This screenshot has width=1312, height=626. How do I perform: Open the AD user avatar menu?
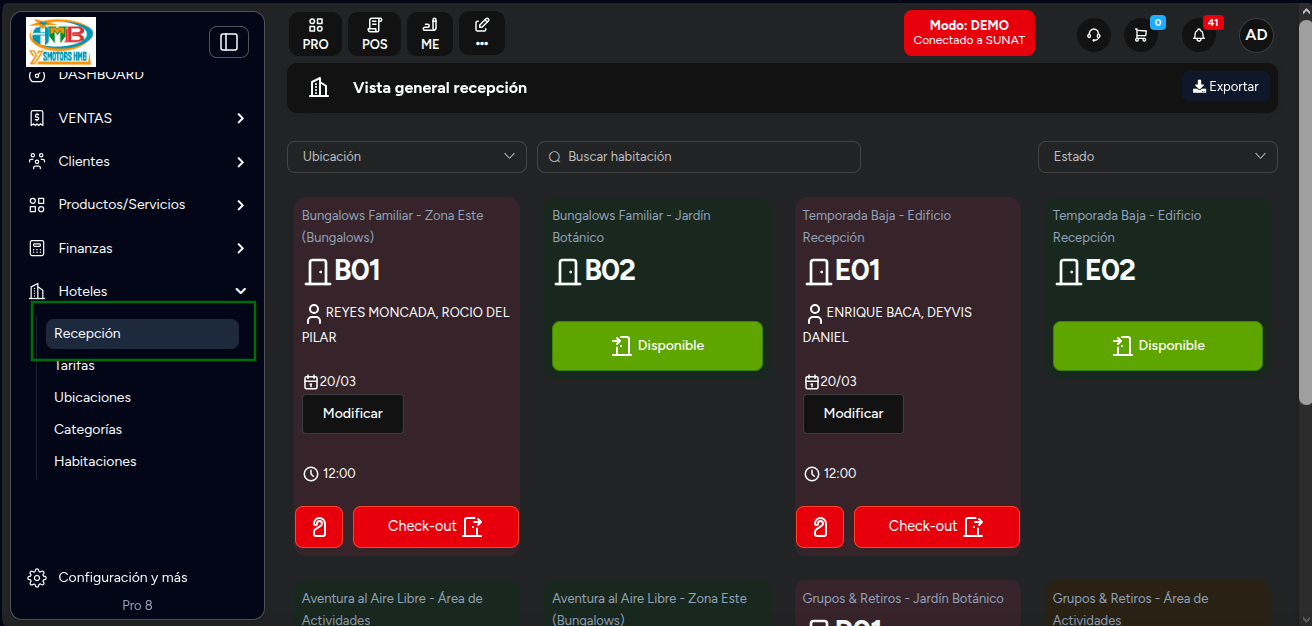1256,35
